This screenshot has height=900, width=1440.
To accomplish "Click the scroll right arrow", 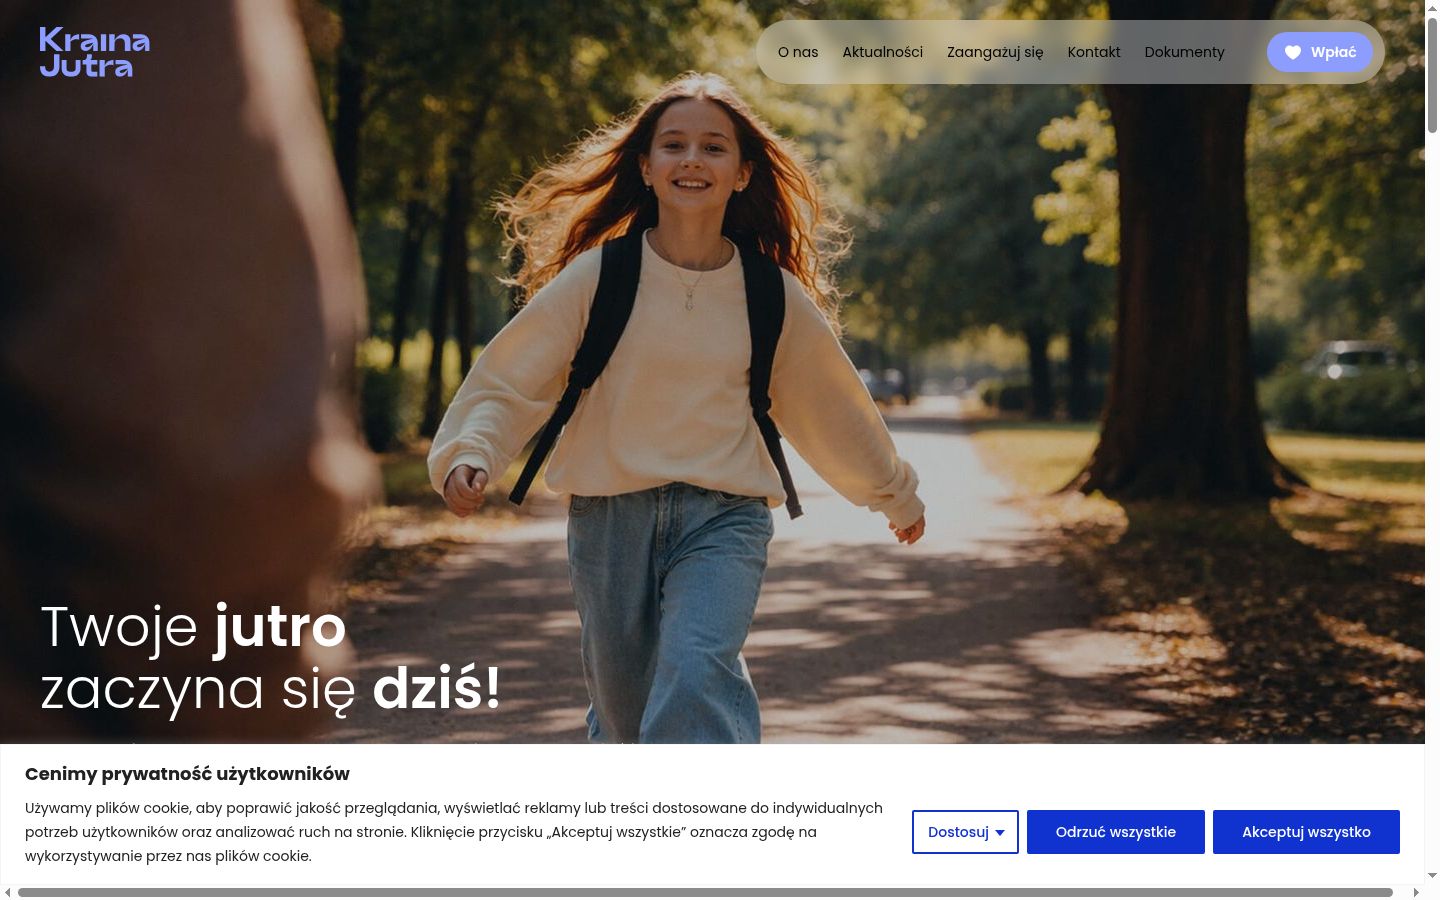I will 1416,892.
